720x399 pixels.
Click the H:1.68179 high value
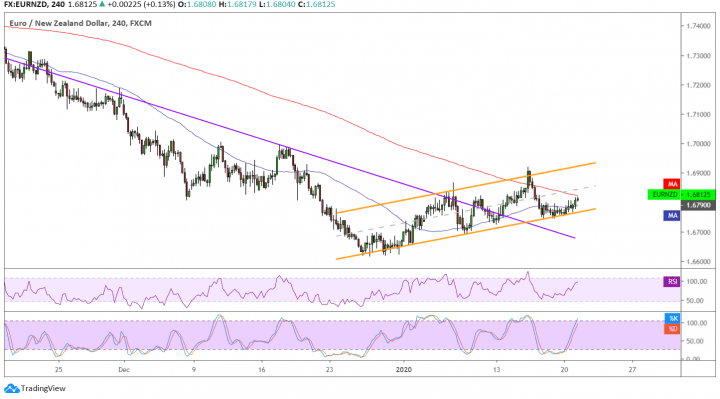click(x=237, y=5)
